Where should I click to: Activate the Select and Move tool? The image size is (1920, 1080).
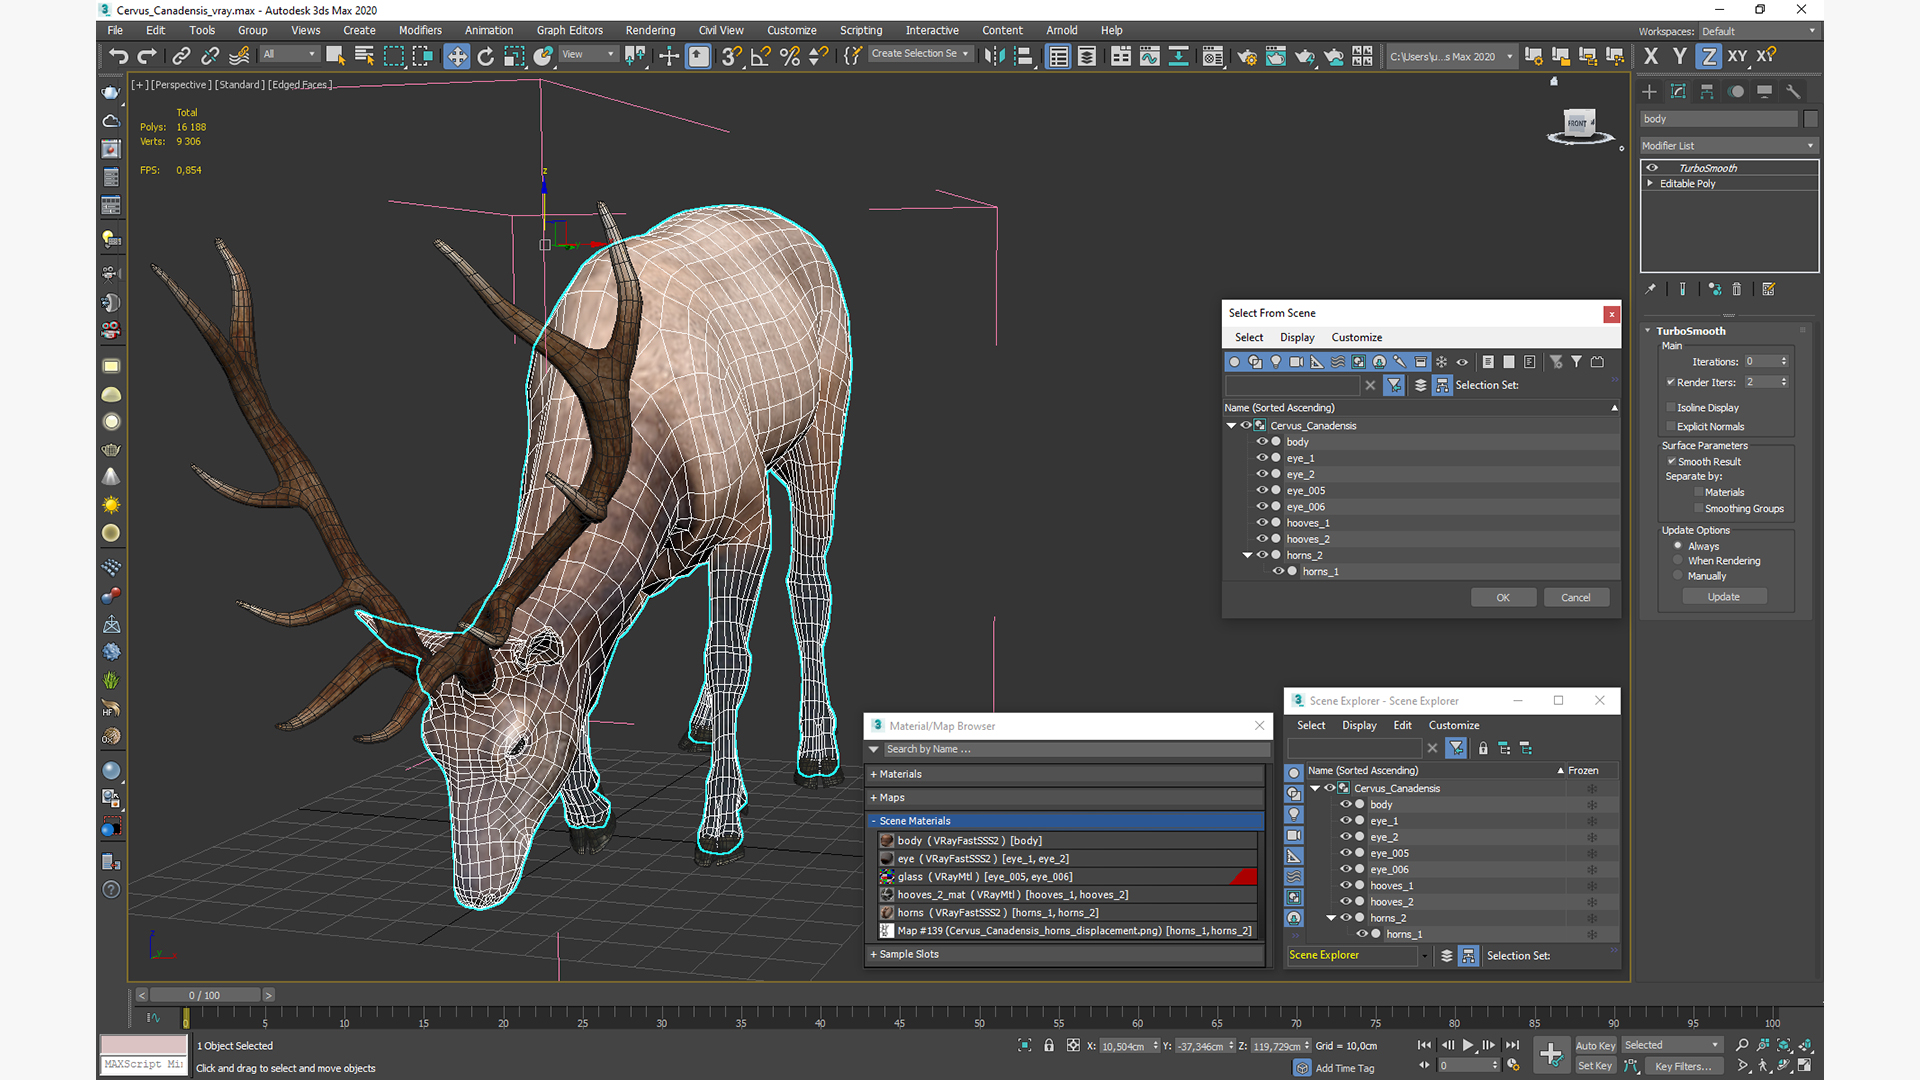click(x=456, y=56)
